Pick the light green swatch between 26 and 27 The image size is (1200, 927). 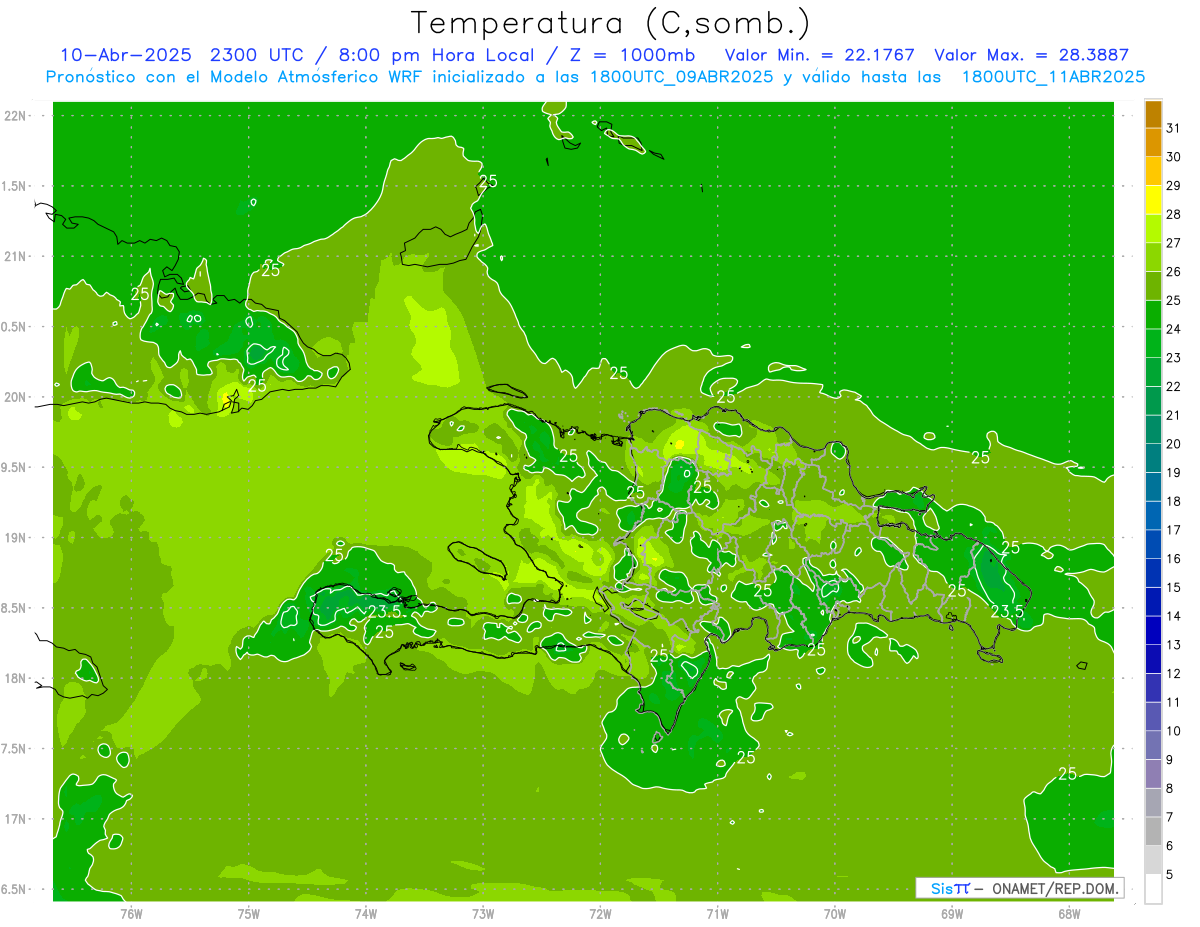tap(1153, 258)
